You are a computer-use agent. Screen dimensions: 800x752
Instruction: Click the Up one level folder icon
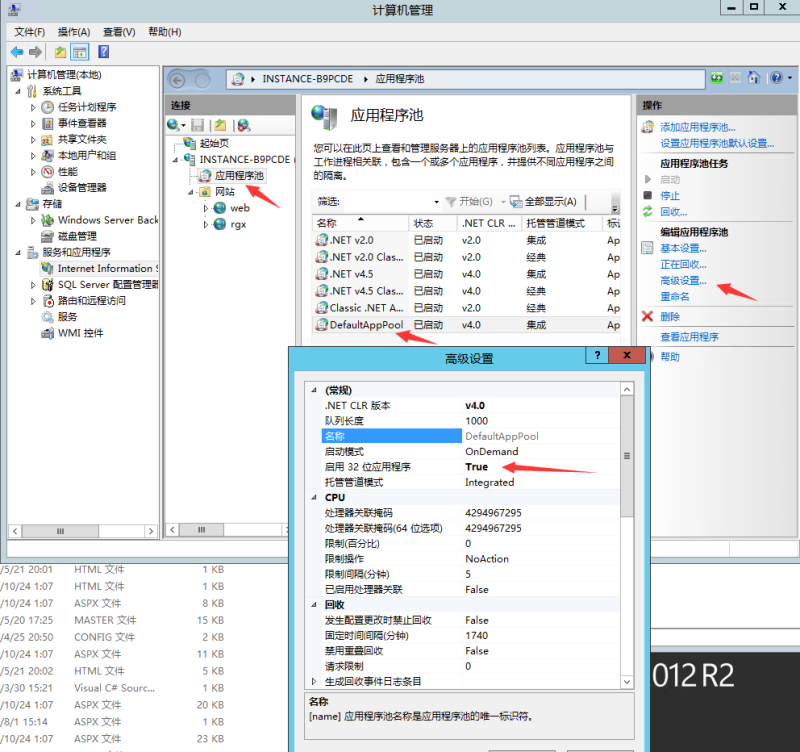point(60,52)
